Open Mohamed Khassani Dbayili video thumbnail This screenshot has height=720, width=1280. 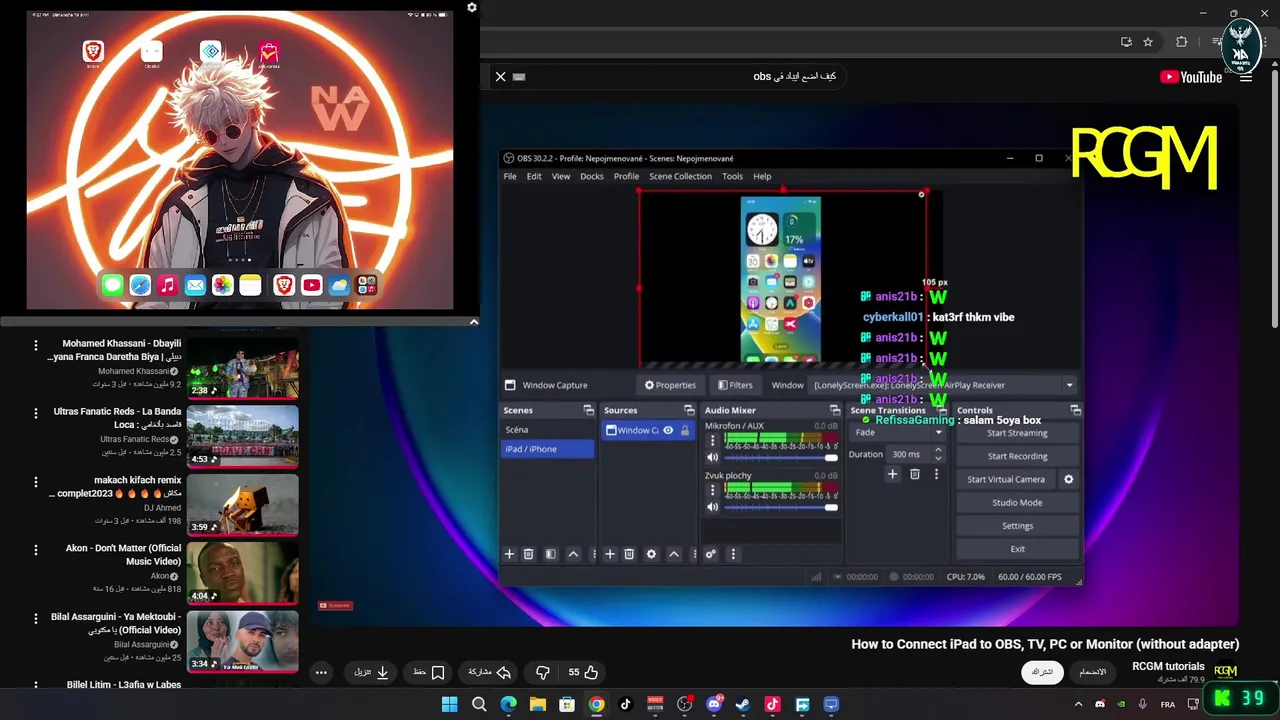(x=242, y=369)
